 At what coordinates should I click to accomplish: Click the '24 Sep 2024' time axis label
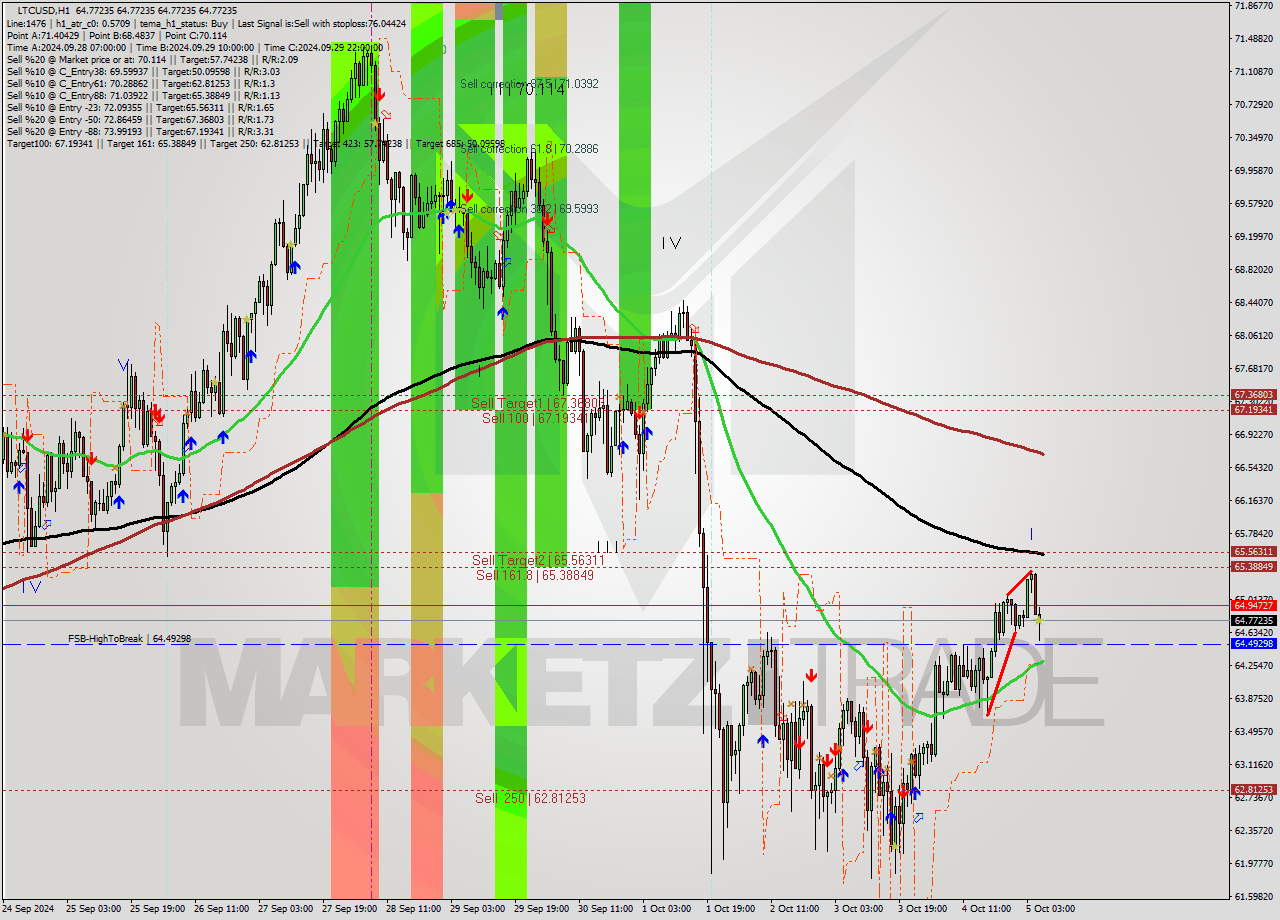(x=27, y=909)
